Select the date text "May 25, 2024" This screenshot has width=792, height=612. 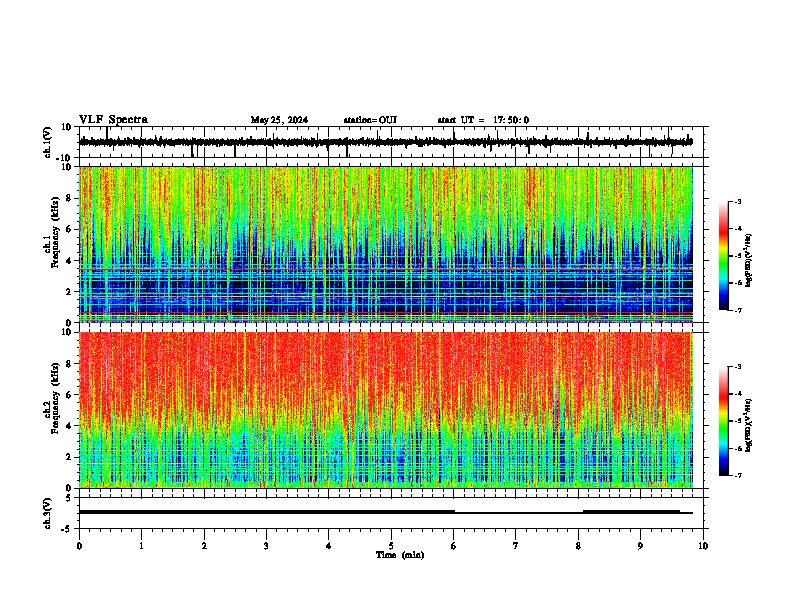[x=279, y=120]
